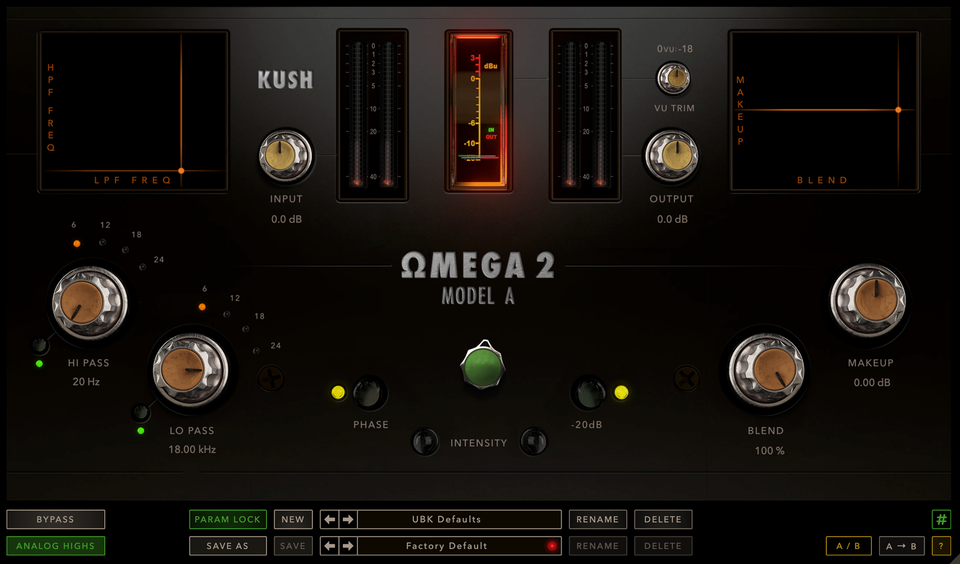Toggle the Phase switch
The height and width of the screenshot is (564, 960).
tap(369, 393)
